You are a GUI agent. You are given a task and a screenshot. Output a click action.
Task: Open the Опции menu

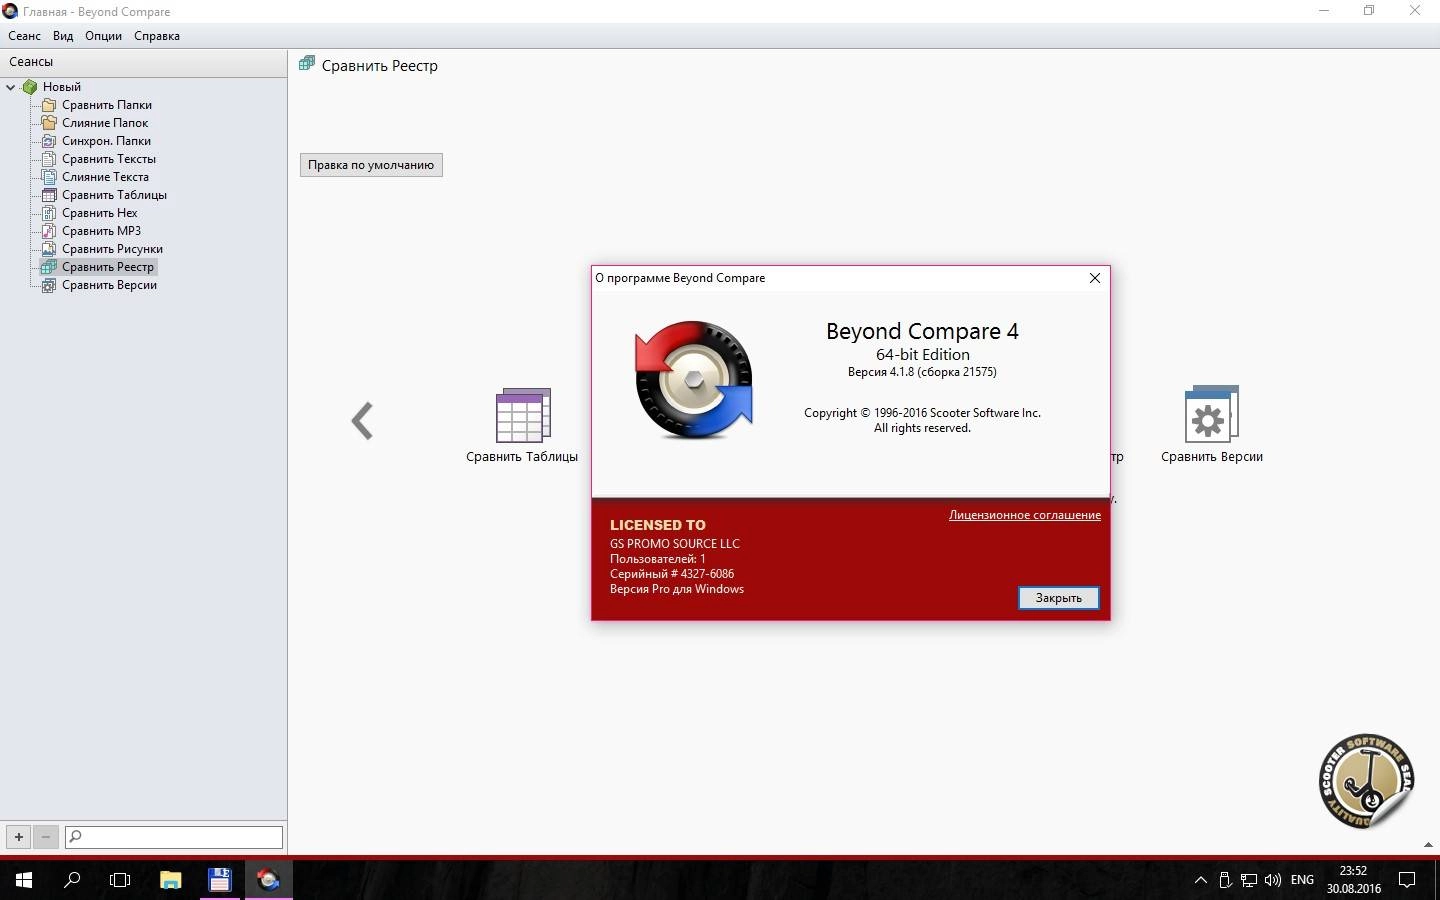pos(103,36)
